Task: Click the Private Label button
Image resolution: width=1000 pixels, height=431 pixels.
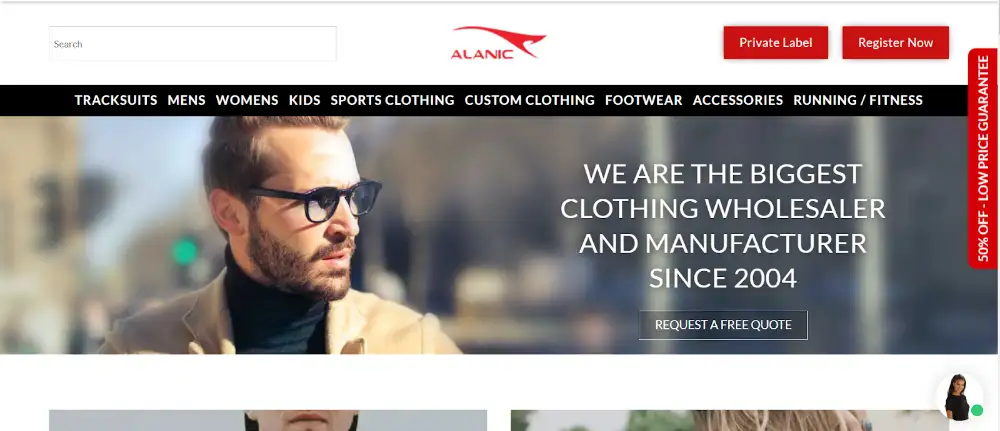Action: tap(776, 43)
